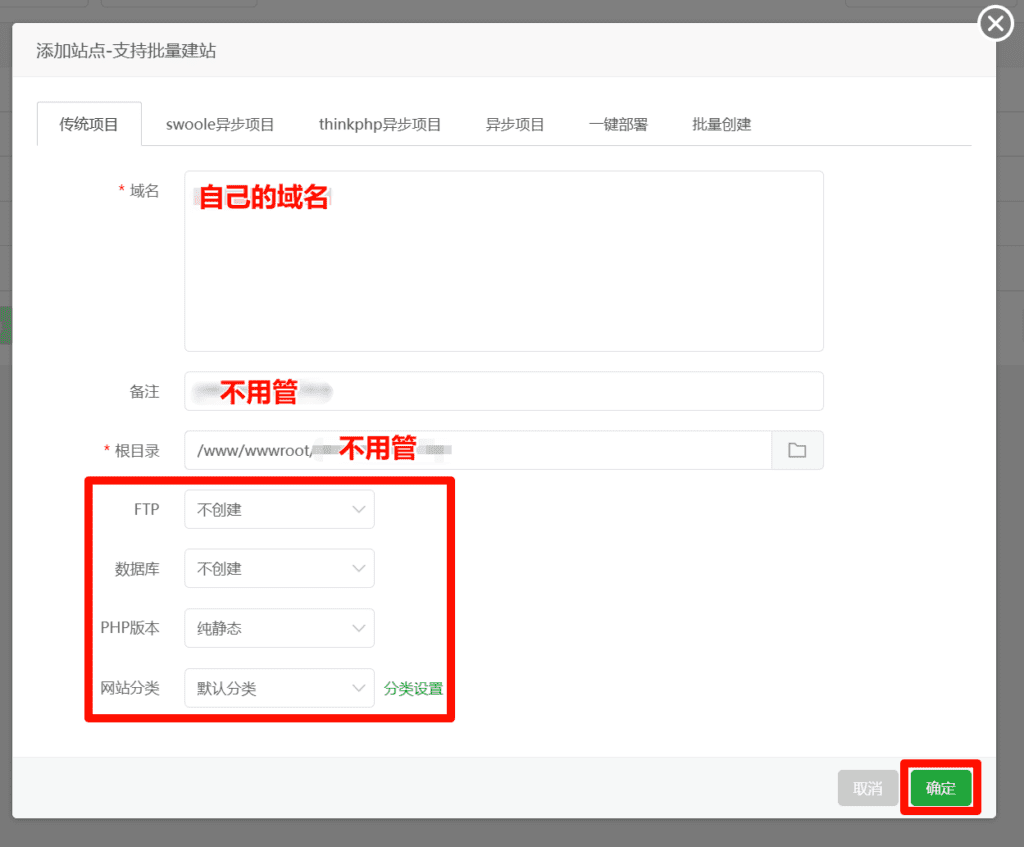The image size is (1024, 847).
Task: Select the 传统项目 tab
Action: coord(88,124)
